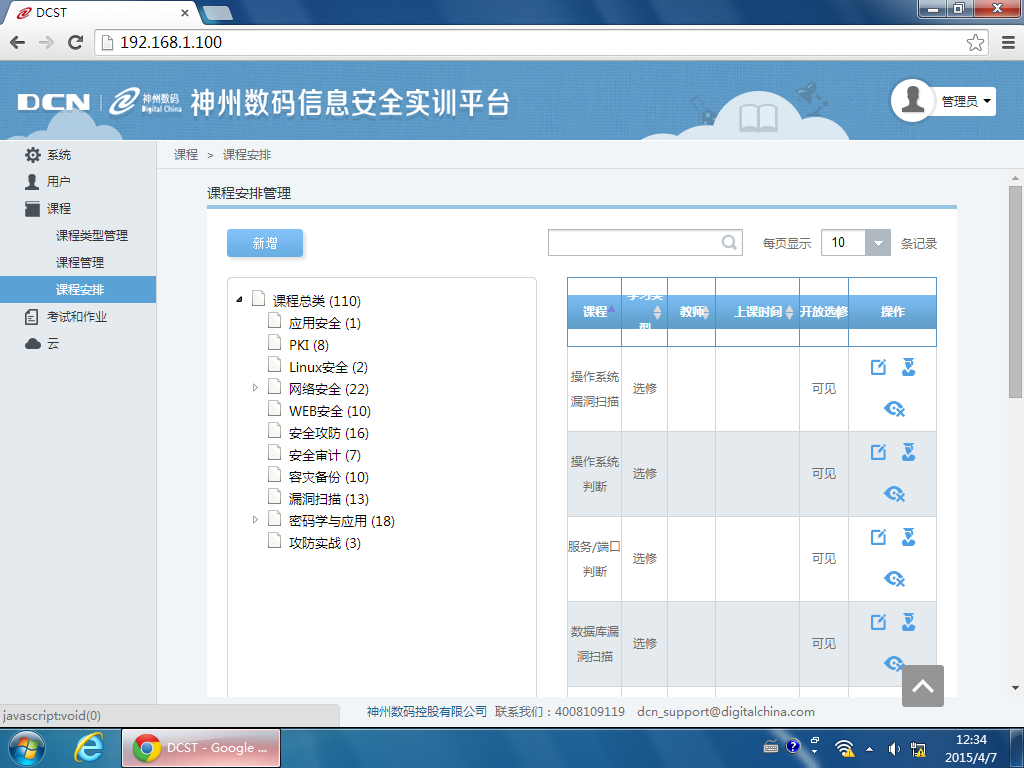Toggle visibility for 操作系统判断 course
This screenshot has height=768, width=1024.
[x=894, y=494]
